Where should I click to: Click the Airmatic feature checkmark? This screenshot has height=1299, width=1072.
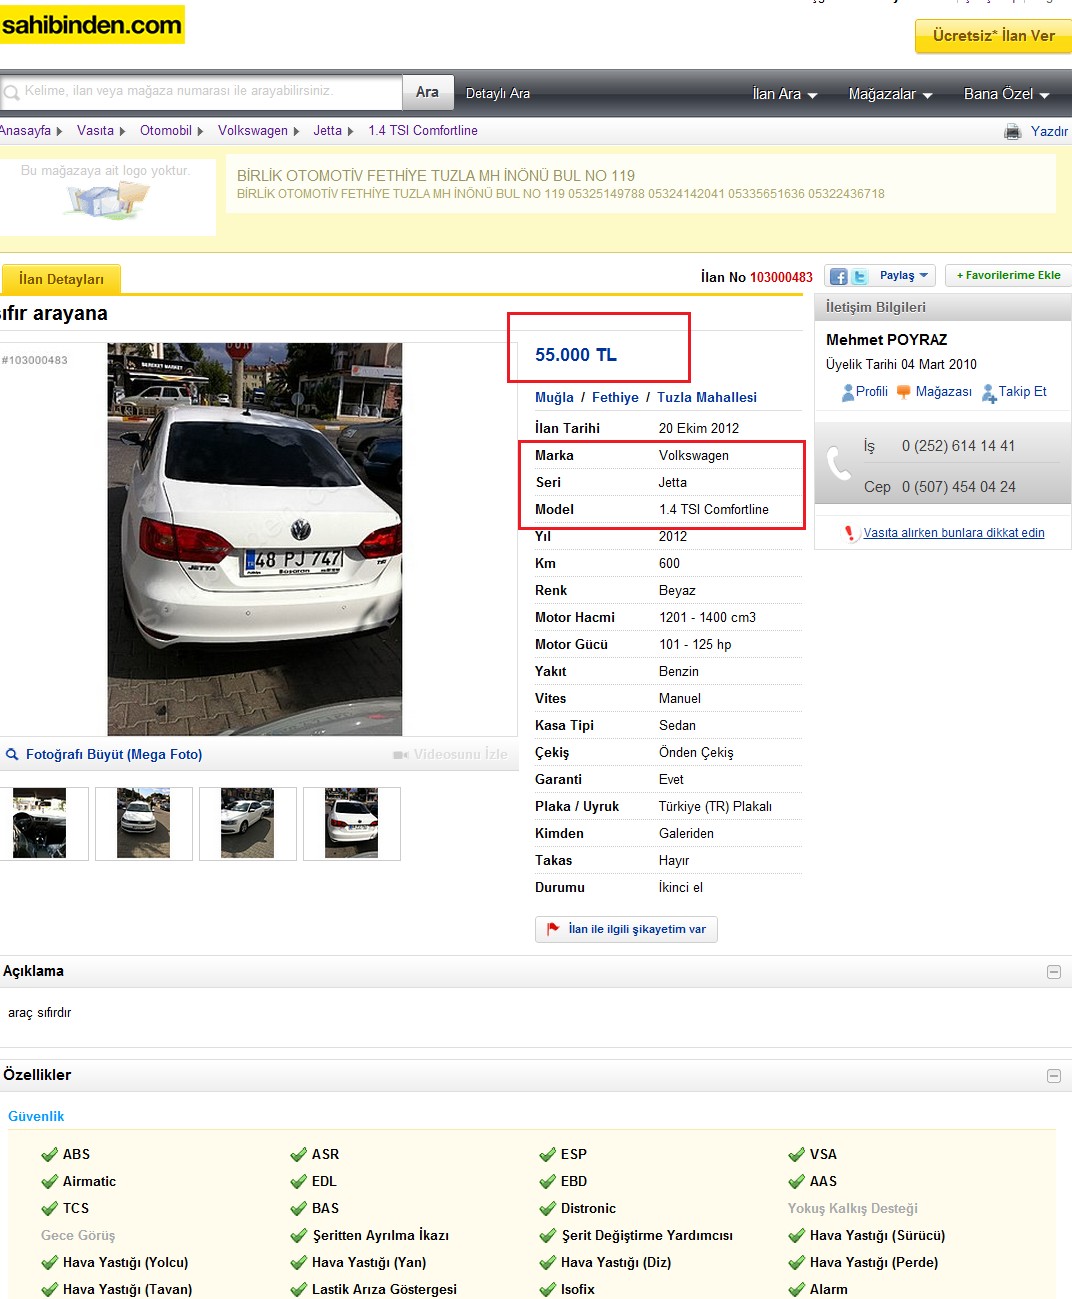point(49,1182)
